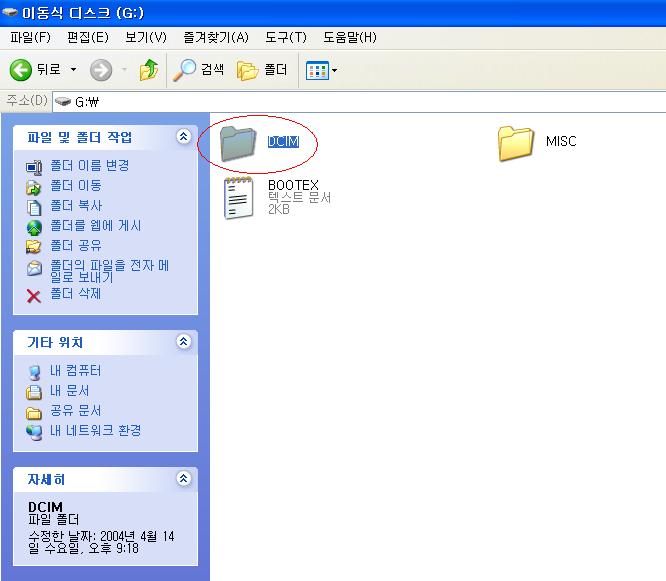
Task: Open 공유 문서 shared documents link
Action: 76,411
